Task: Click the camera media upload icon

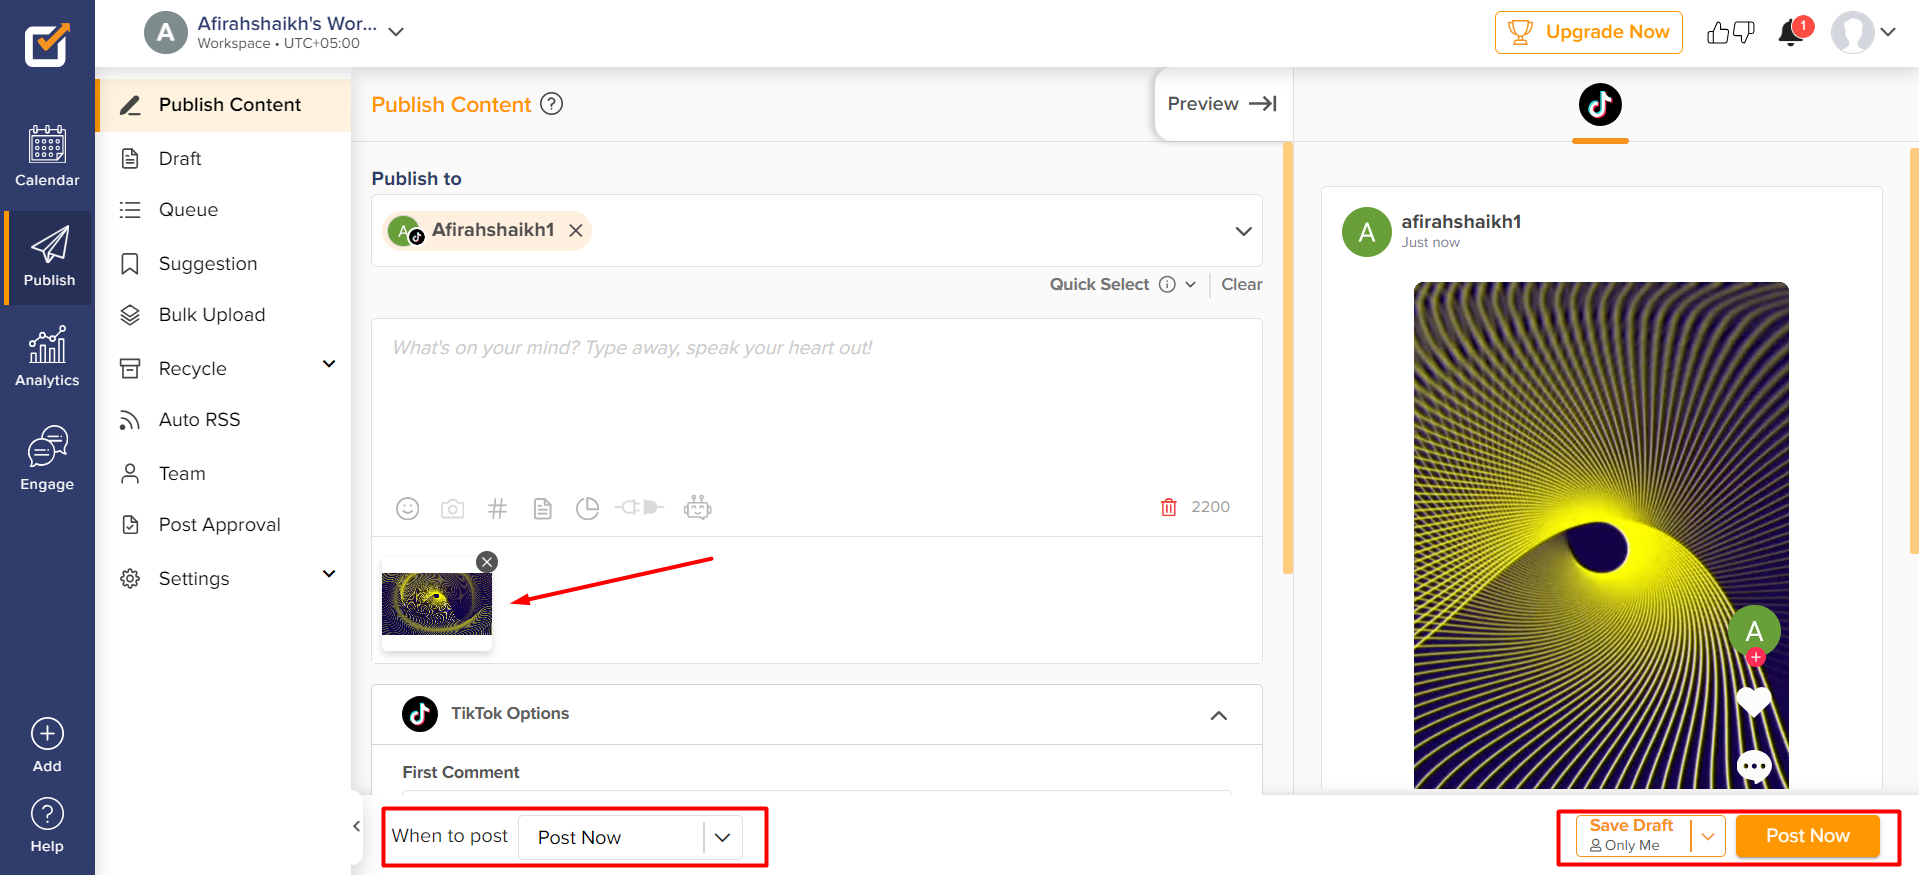Action: (x=452, y=508)
